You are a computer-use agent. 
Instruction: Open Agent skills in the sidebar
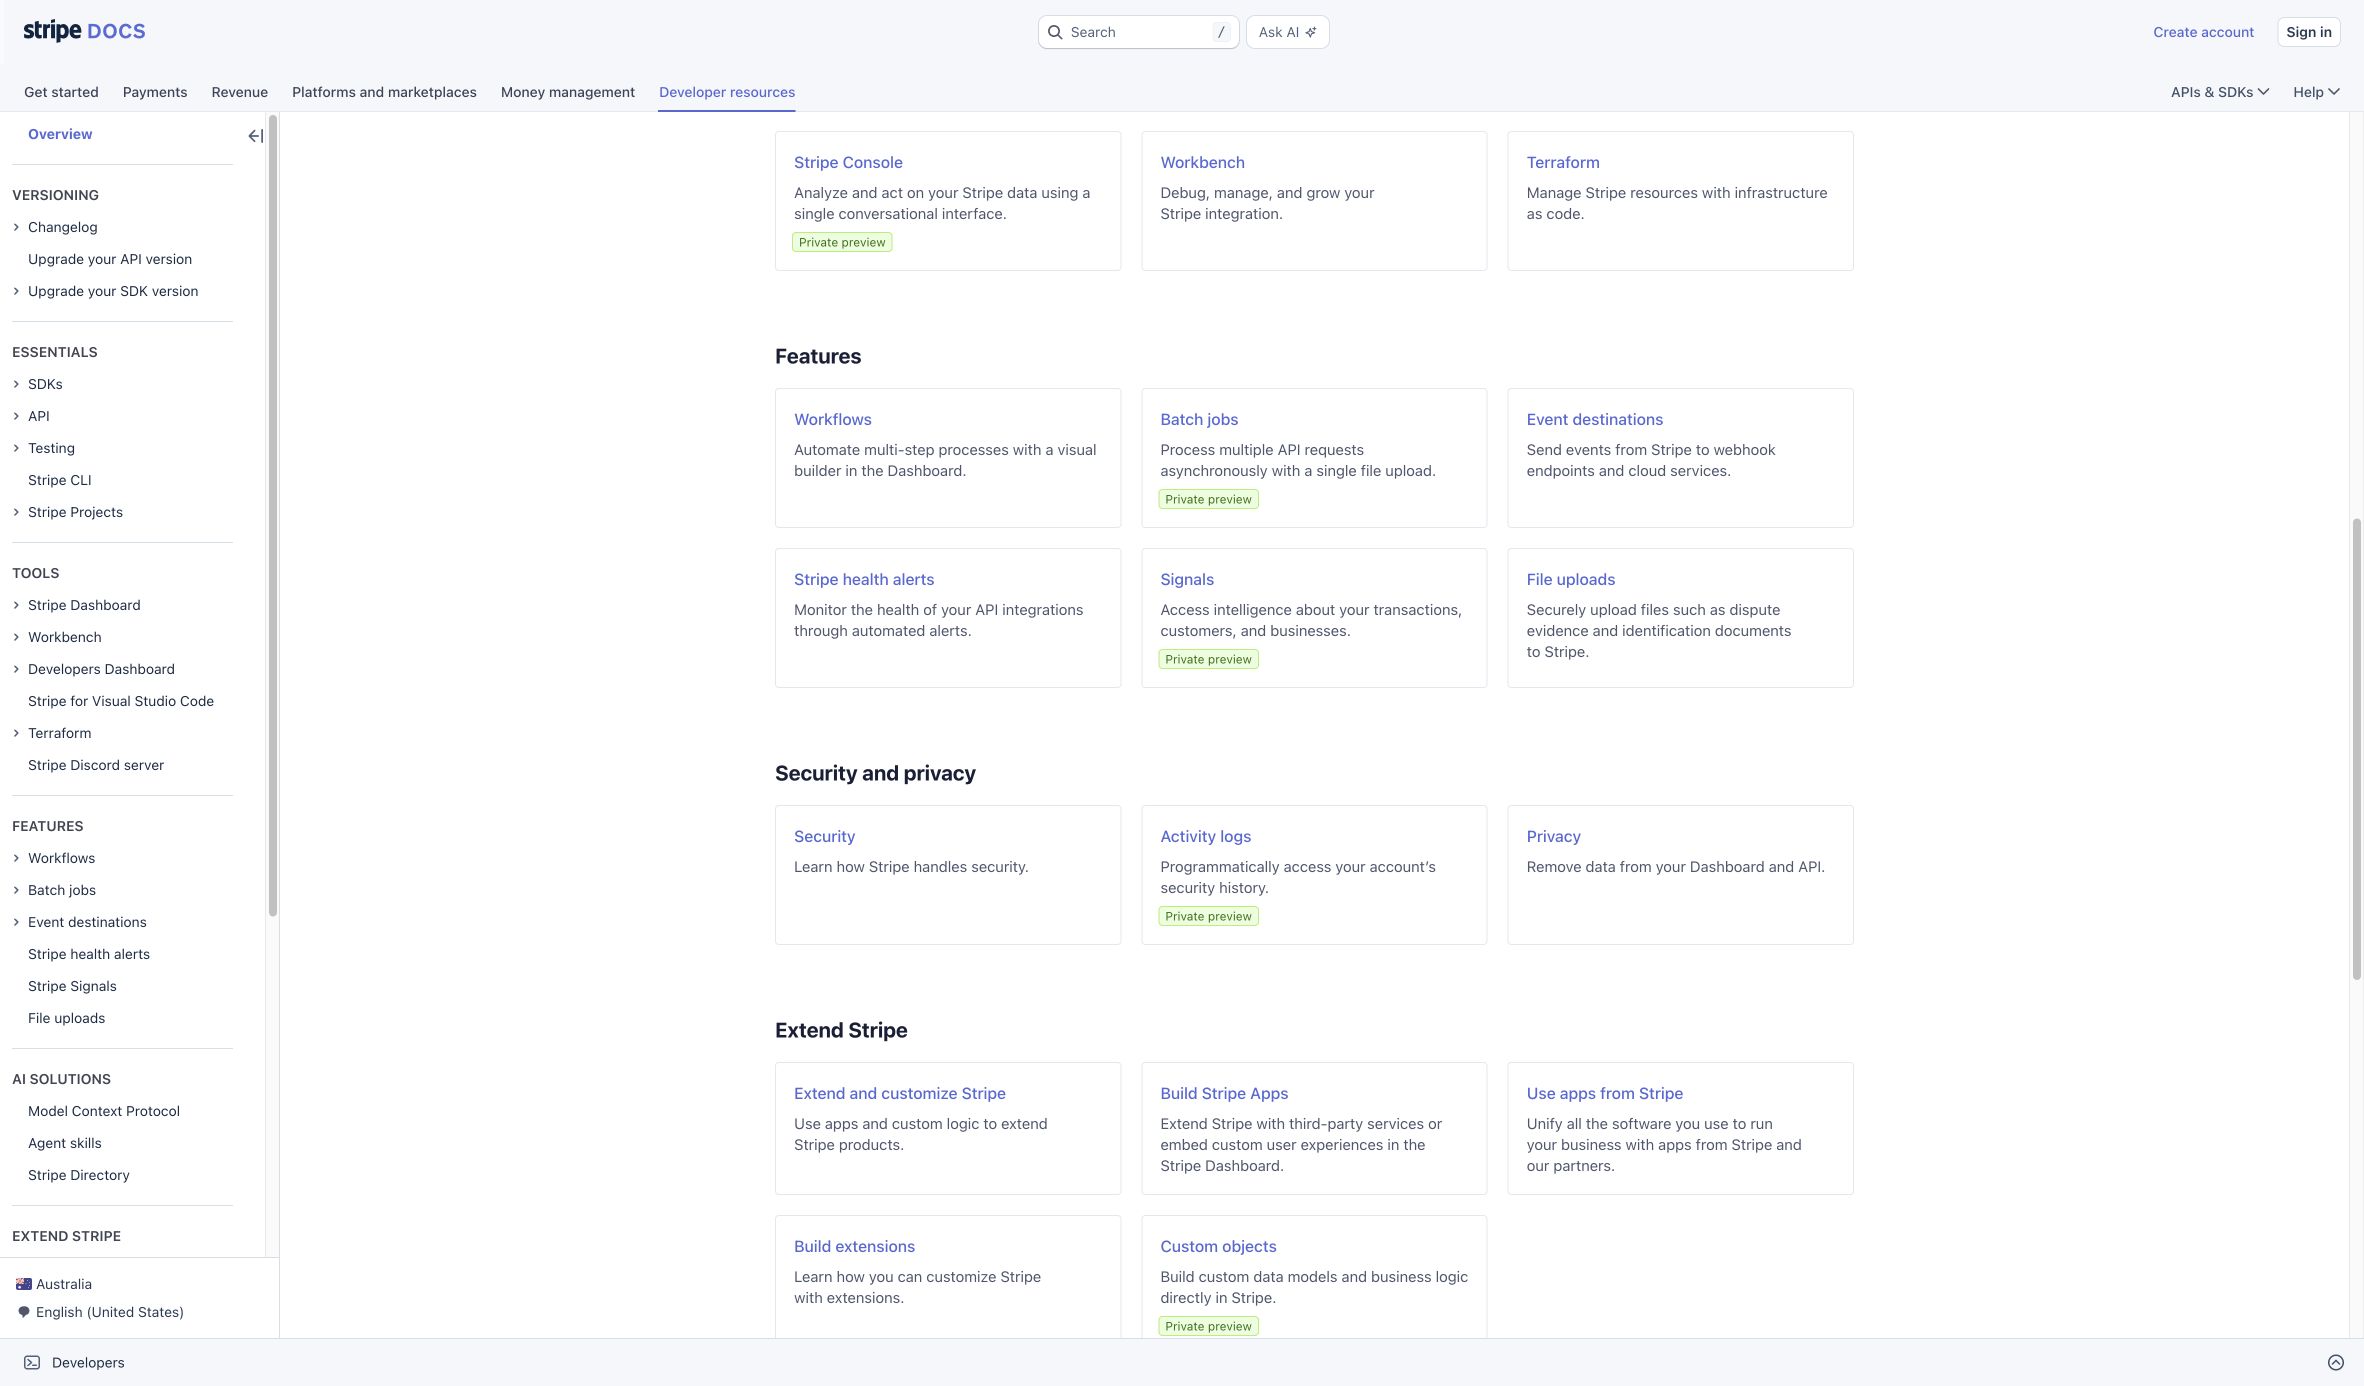tap(65, 1143)
